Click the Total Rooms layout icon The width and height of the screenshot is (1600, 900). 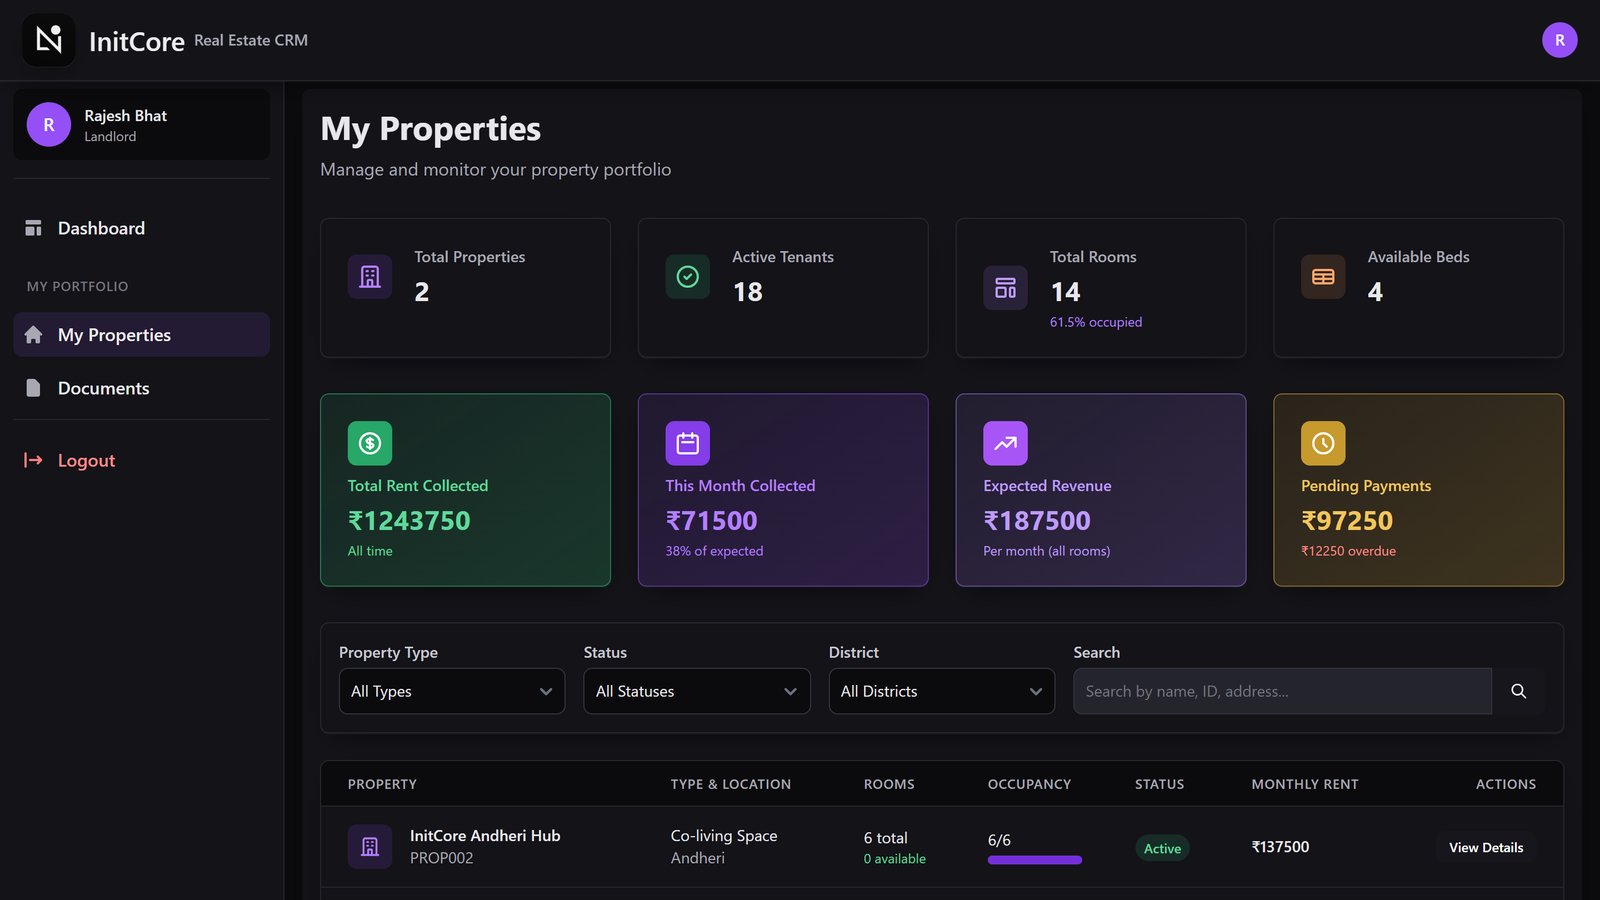[1006, 288]
